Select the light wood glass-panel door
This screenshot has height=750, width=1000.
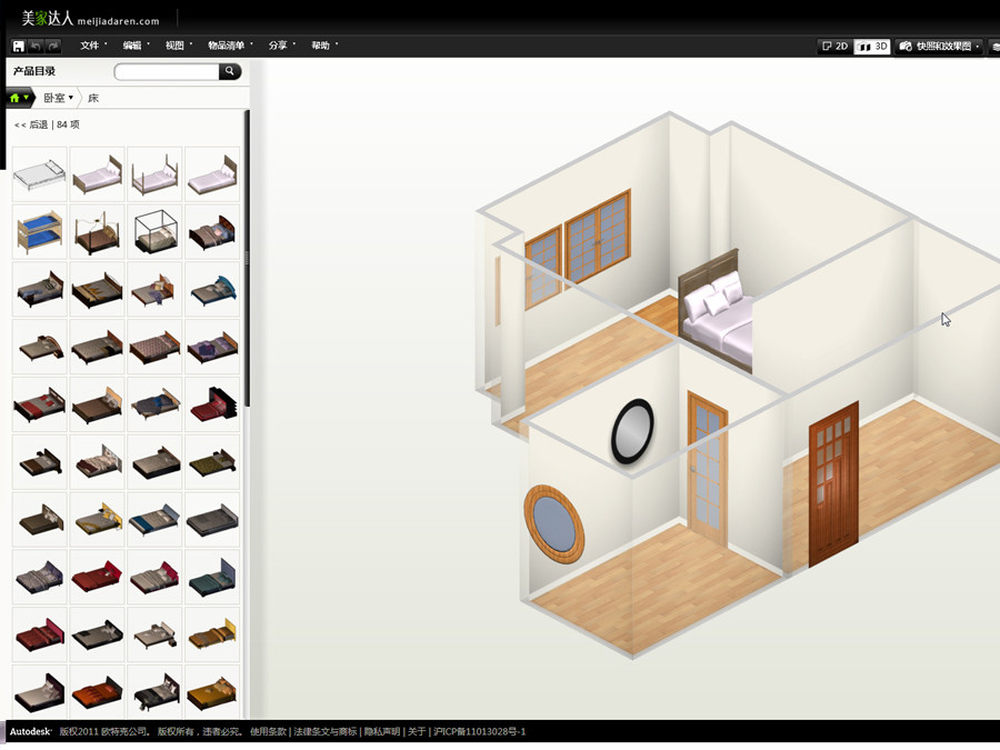[707, 468]
